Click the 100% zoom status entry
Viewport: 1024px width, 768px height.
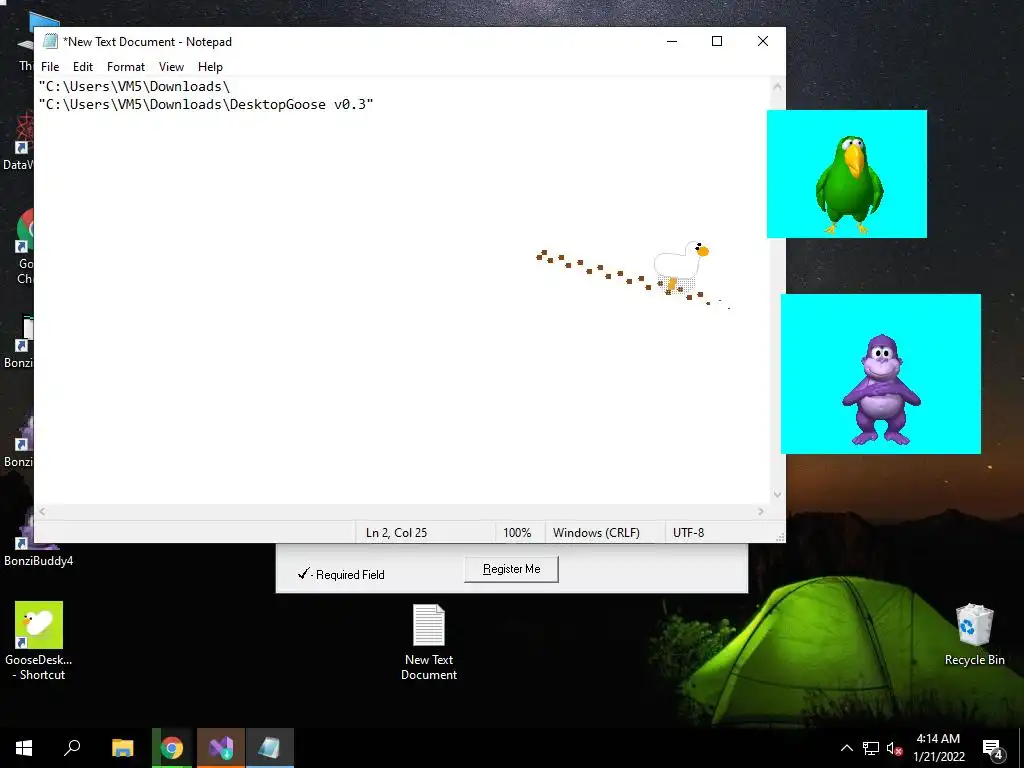(517, 533)
